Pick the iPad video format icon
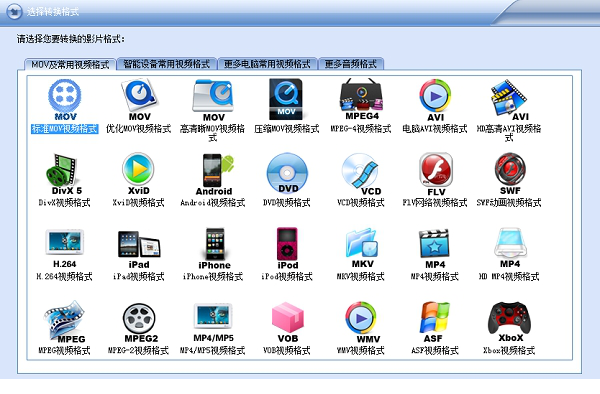 [x=139, y=249]
